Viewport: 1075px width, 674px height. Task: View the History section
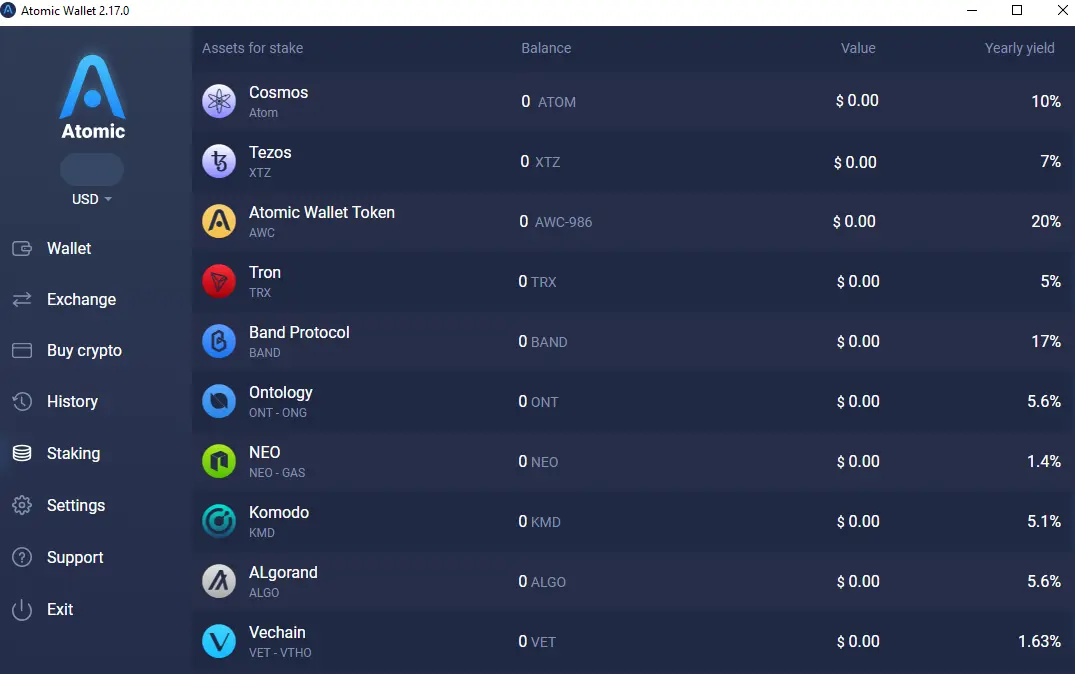(x=72, y=402)
